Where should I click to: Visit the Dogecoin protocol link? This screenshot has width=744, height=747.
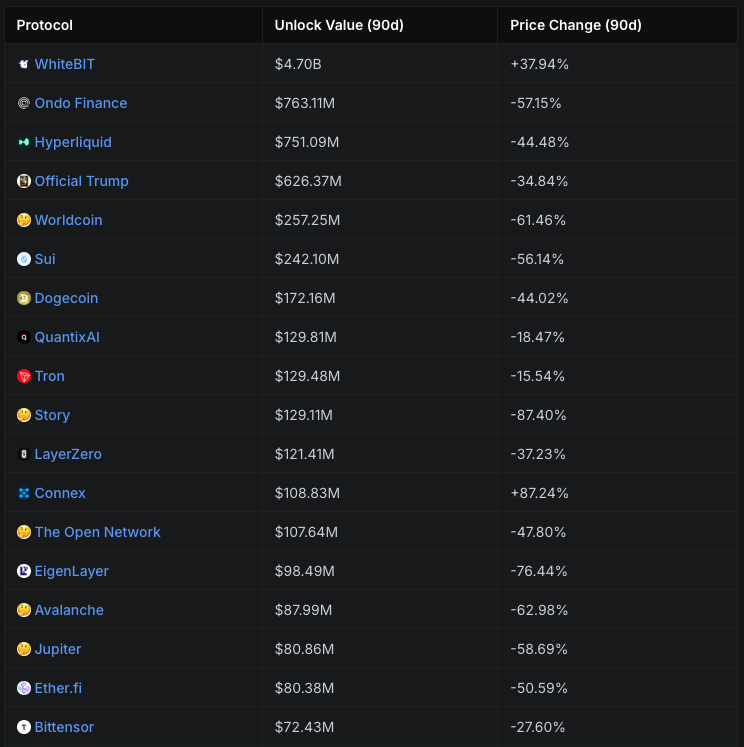[66, 298]
